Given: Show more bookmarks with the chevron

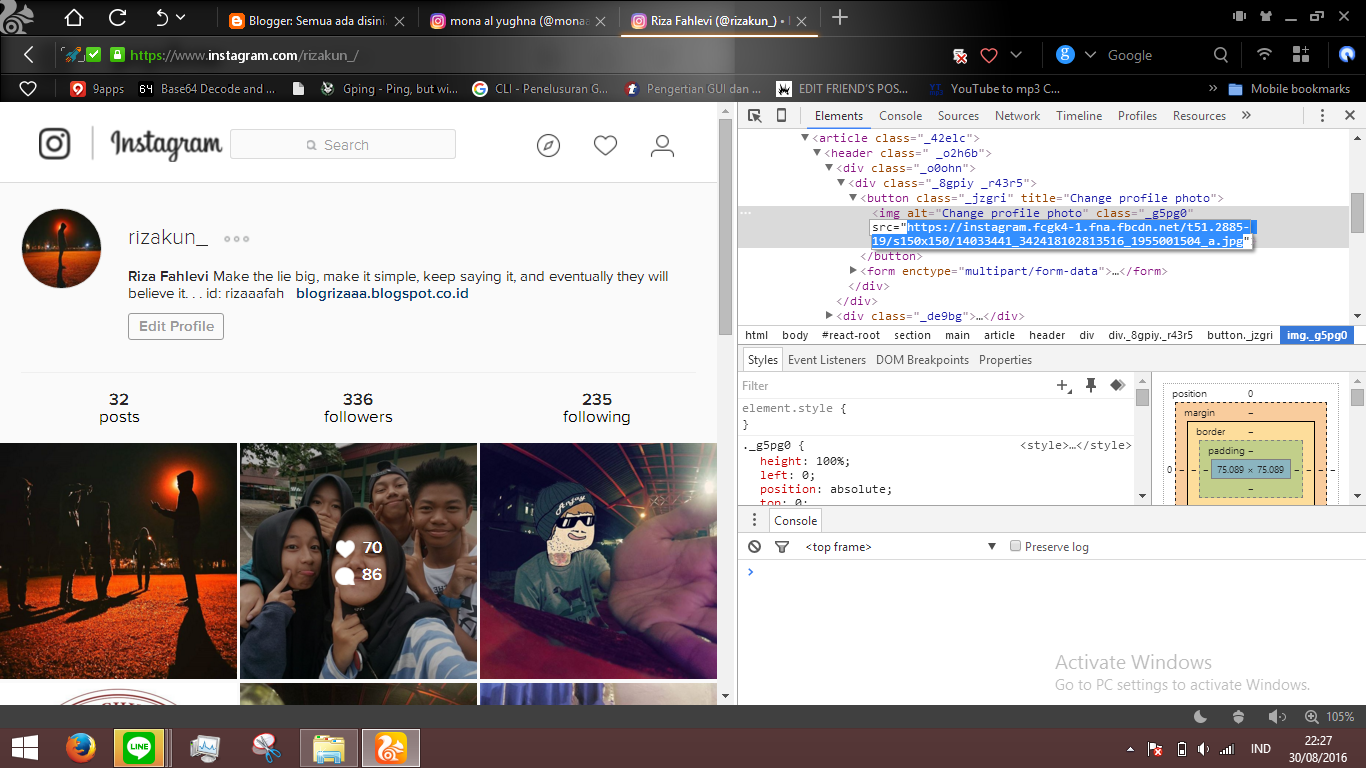Looking at the screenshot, I should click(1213, 89).
